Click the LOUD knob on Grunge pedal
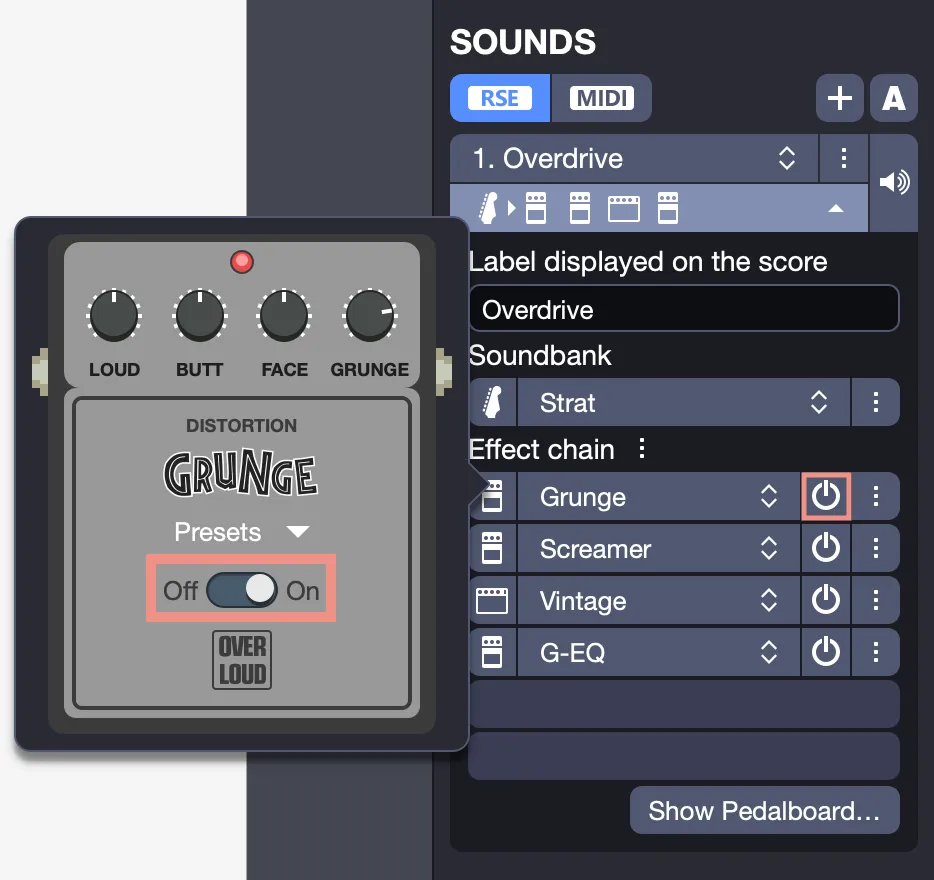Screen dimensions: 934x880 pyautogui.click(x=114, y=315)
